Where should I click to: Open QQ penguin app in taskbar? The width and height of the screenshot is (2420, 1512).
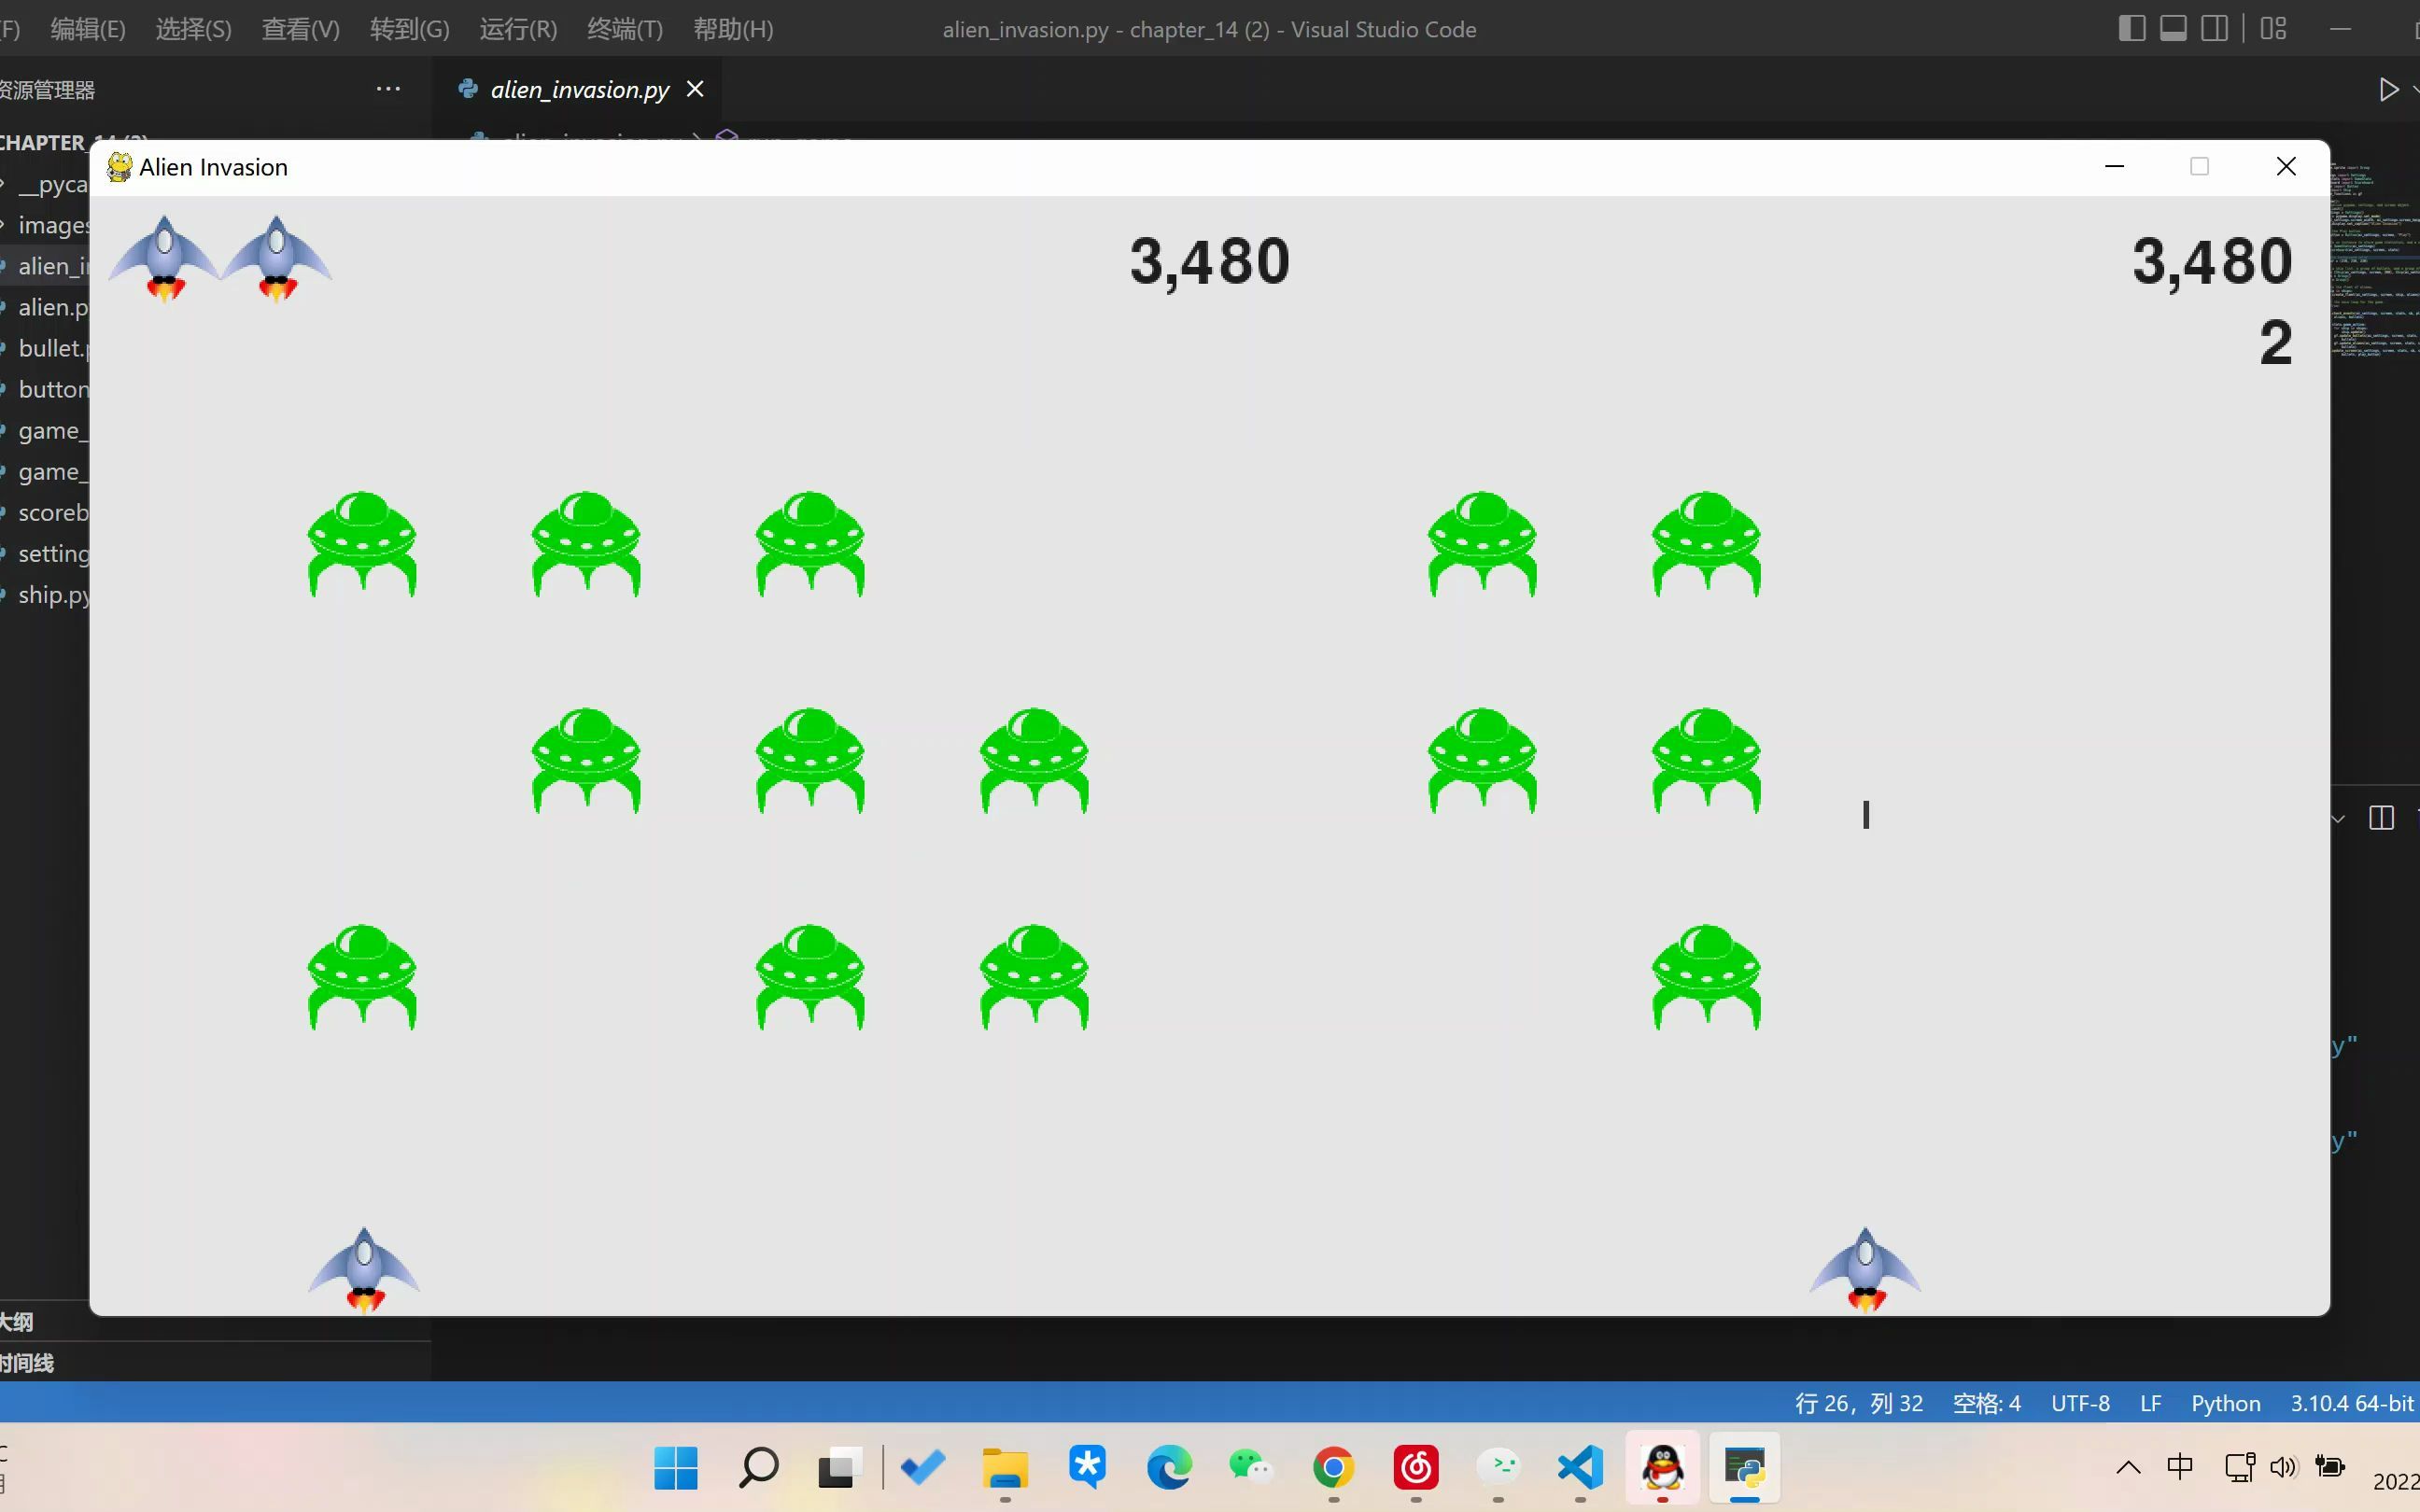(1662, 1468)
